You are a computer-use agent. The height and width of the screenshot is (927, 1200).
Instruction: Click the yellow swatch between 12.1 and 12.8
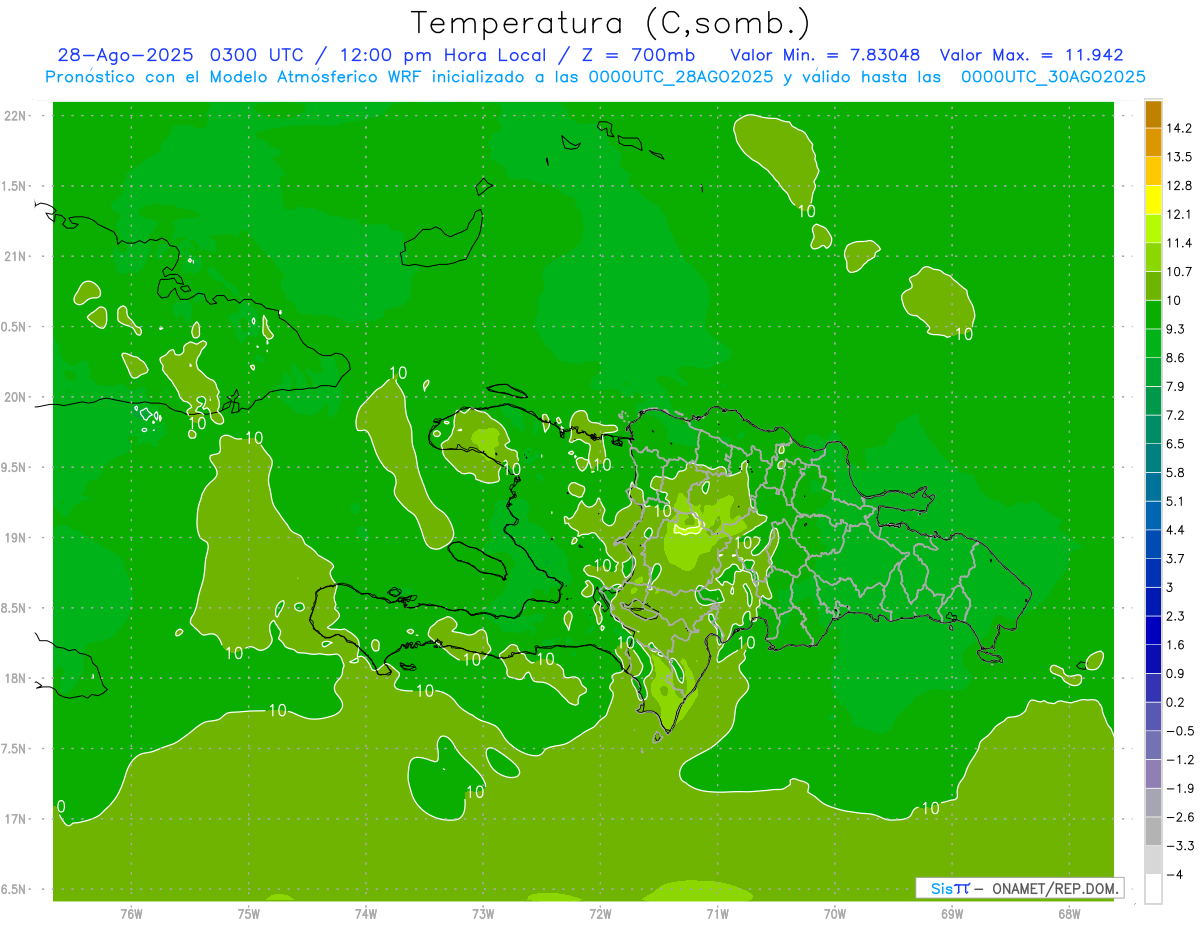pyautogui.click(x=1153, y=200)
